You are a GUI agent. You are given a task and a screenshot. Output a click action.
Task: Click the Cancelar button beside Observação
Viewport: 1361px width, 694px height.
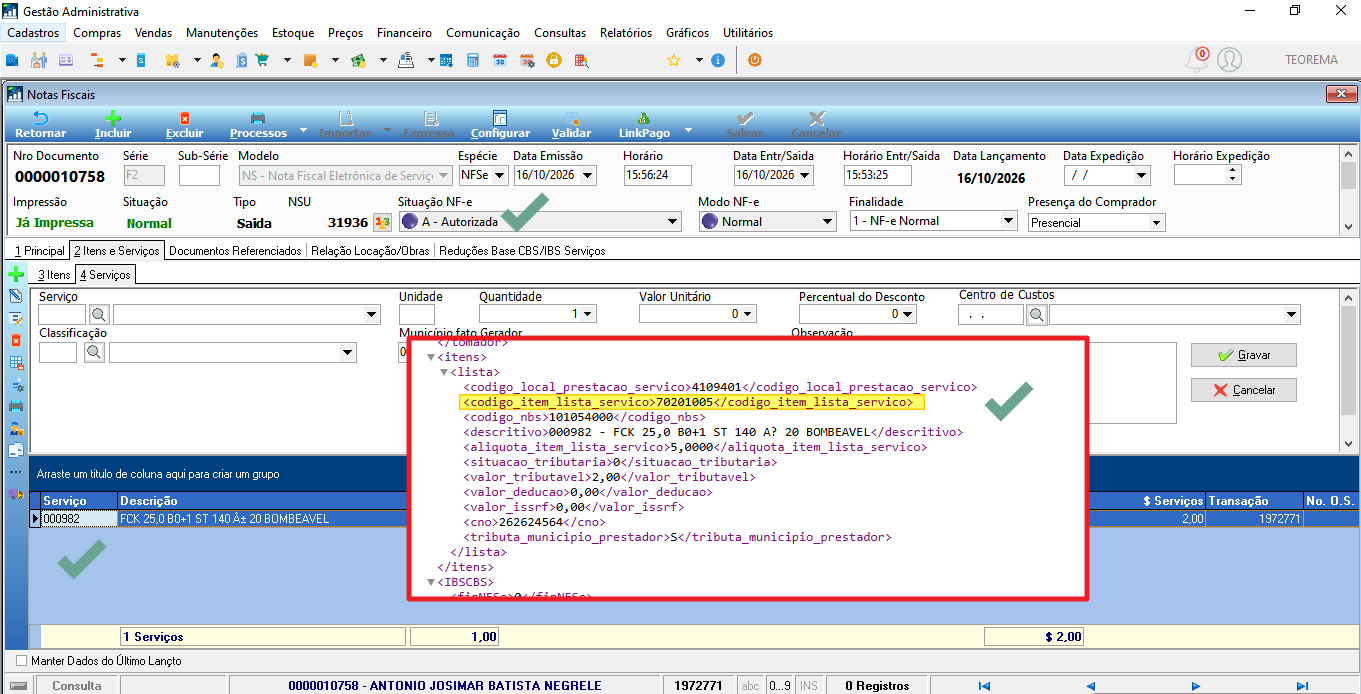point(1243,389)
